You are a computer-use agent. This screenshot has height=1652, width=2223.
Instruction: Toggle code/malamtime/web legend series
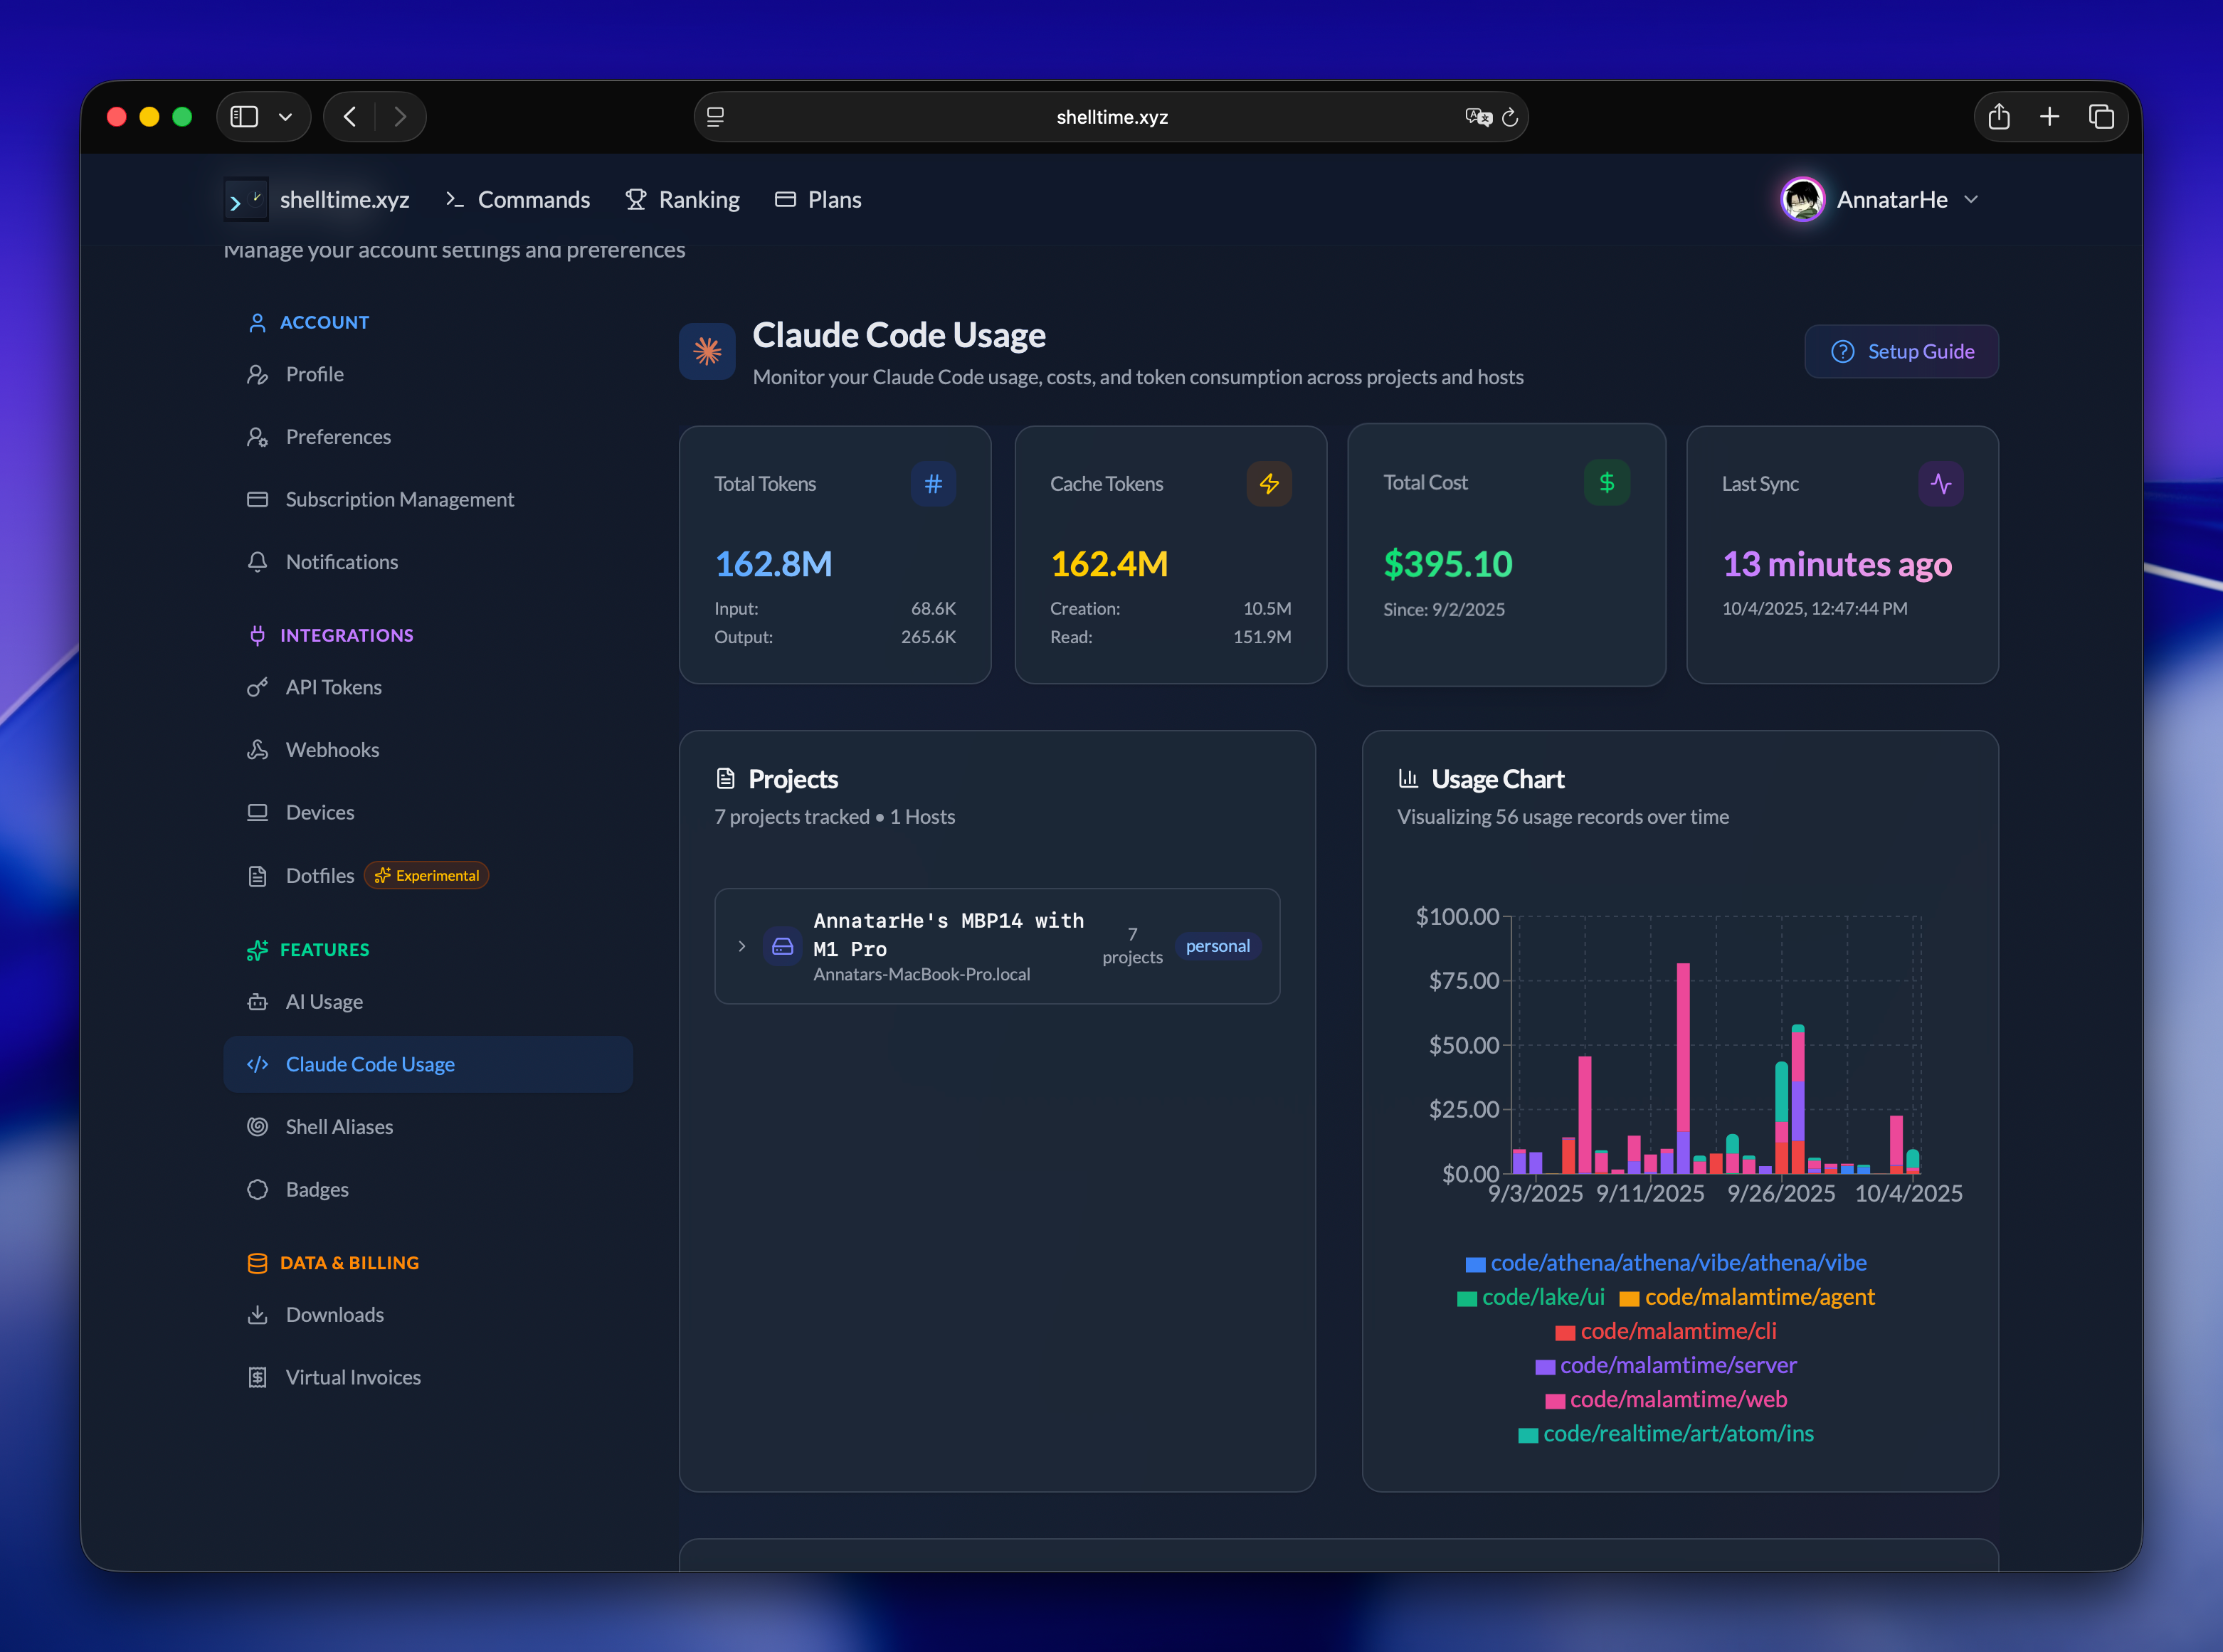pos(1678,1399)
